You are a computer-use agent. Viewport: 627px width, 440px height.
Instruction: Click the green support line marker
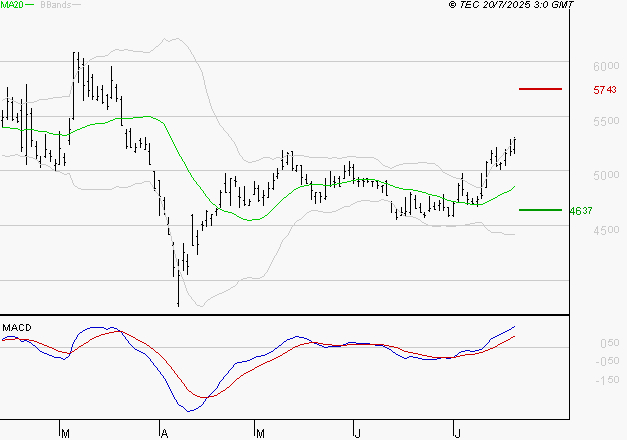[540, 210]
